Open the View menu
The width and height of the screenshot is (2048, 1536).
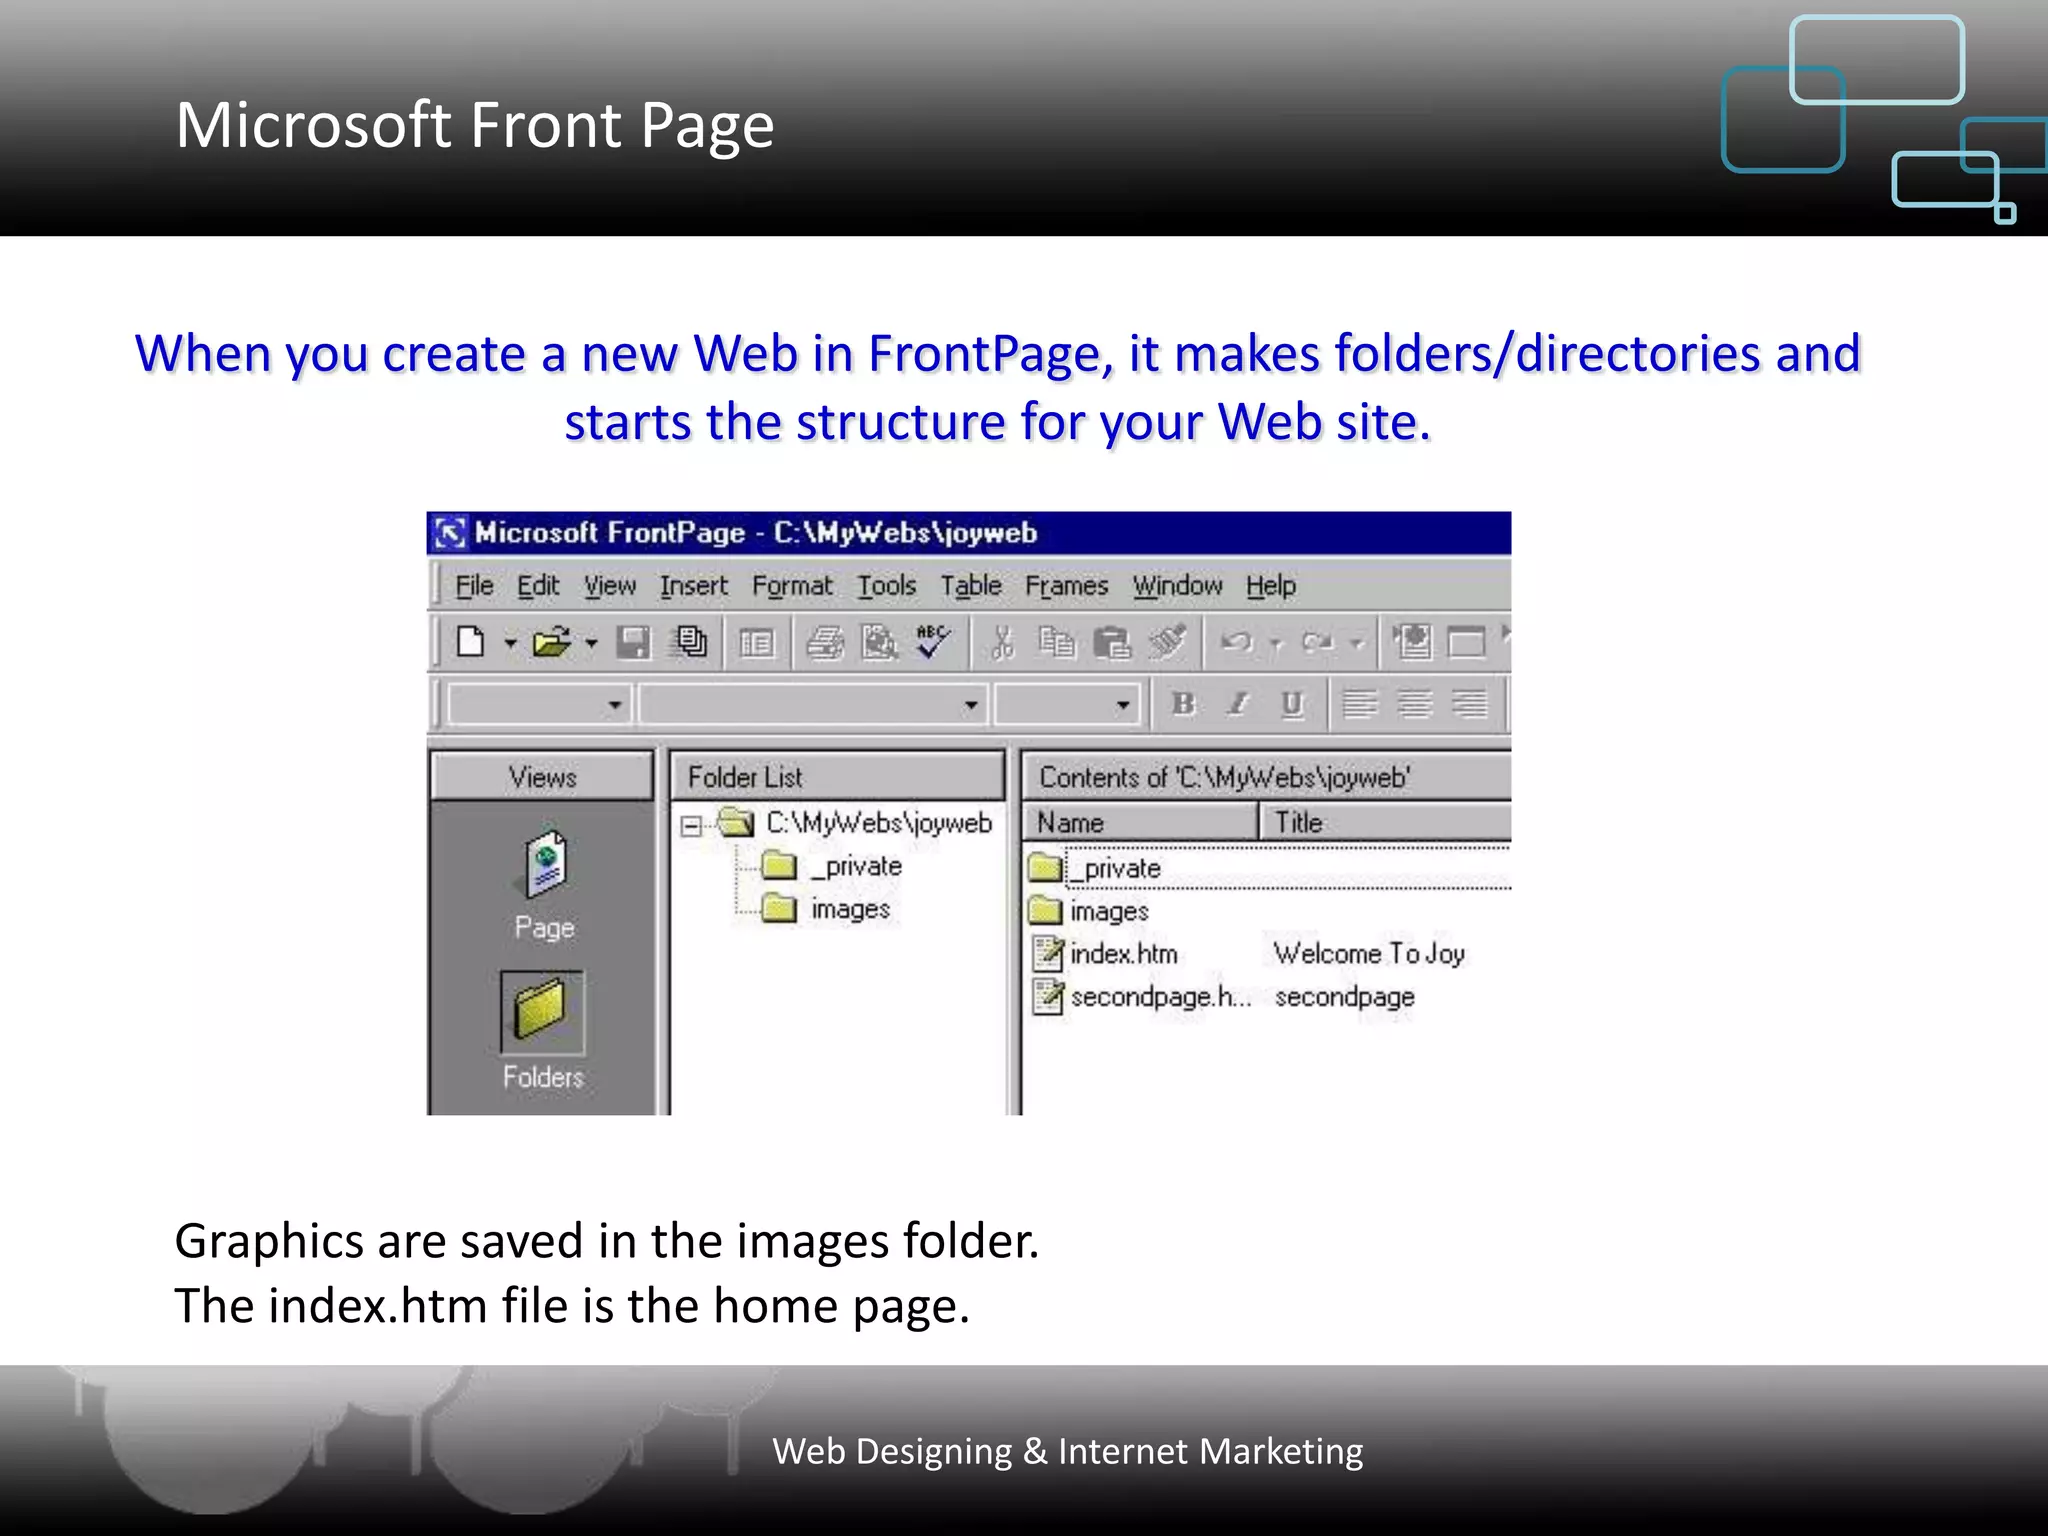(610, 586)
